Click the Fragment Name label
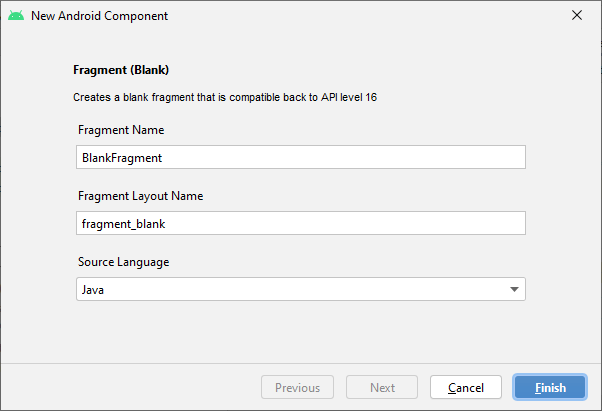602x411 pixels. tap(121, 130)
